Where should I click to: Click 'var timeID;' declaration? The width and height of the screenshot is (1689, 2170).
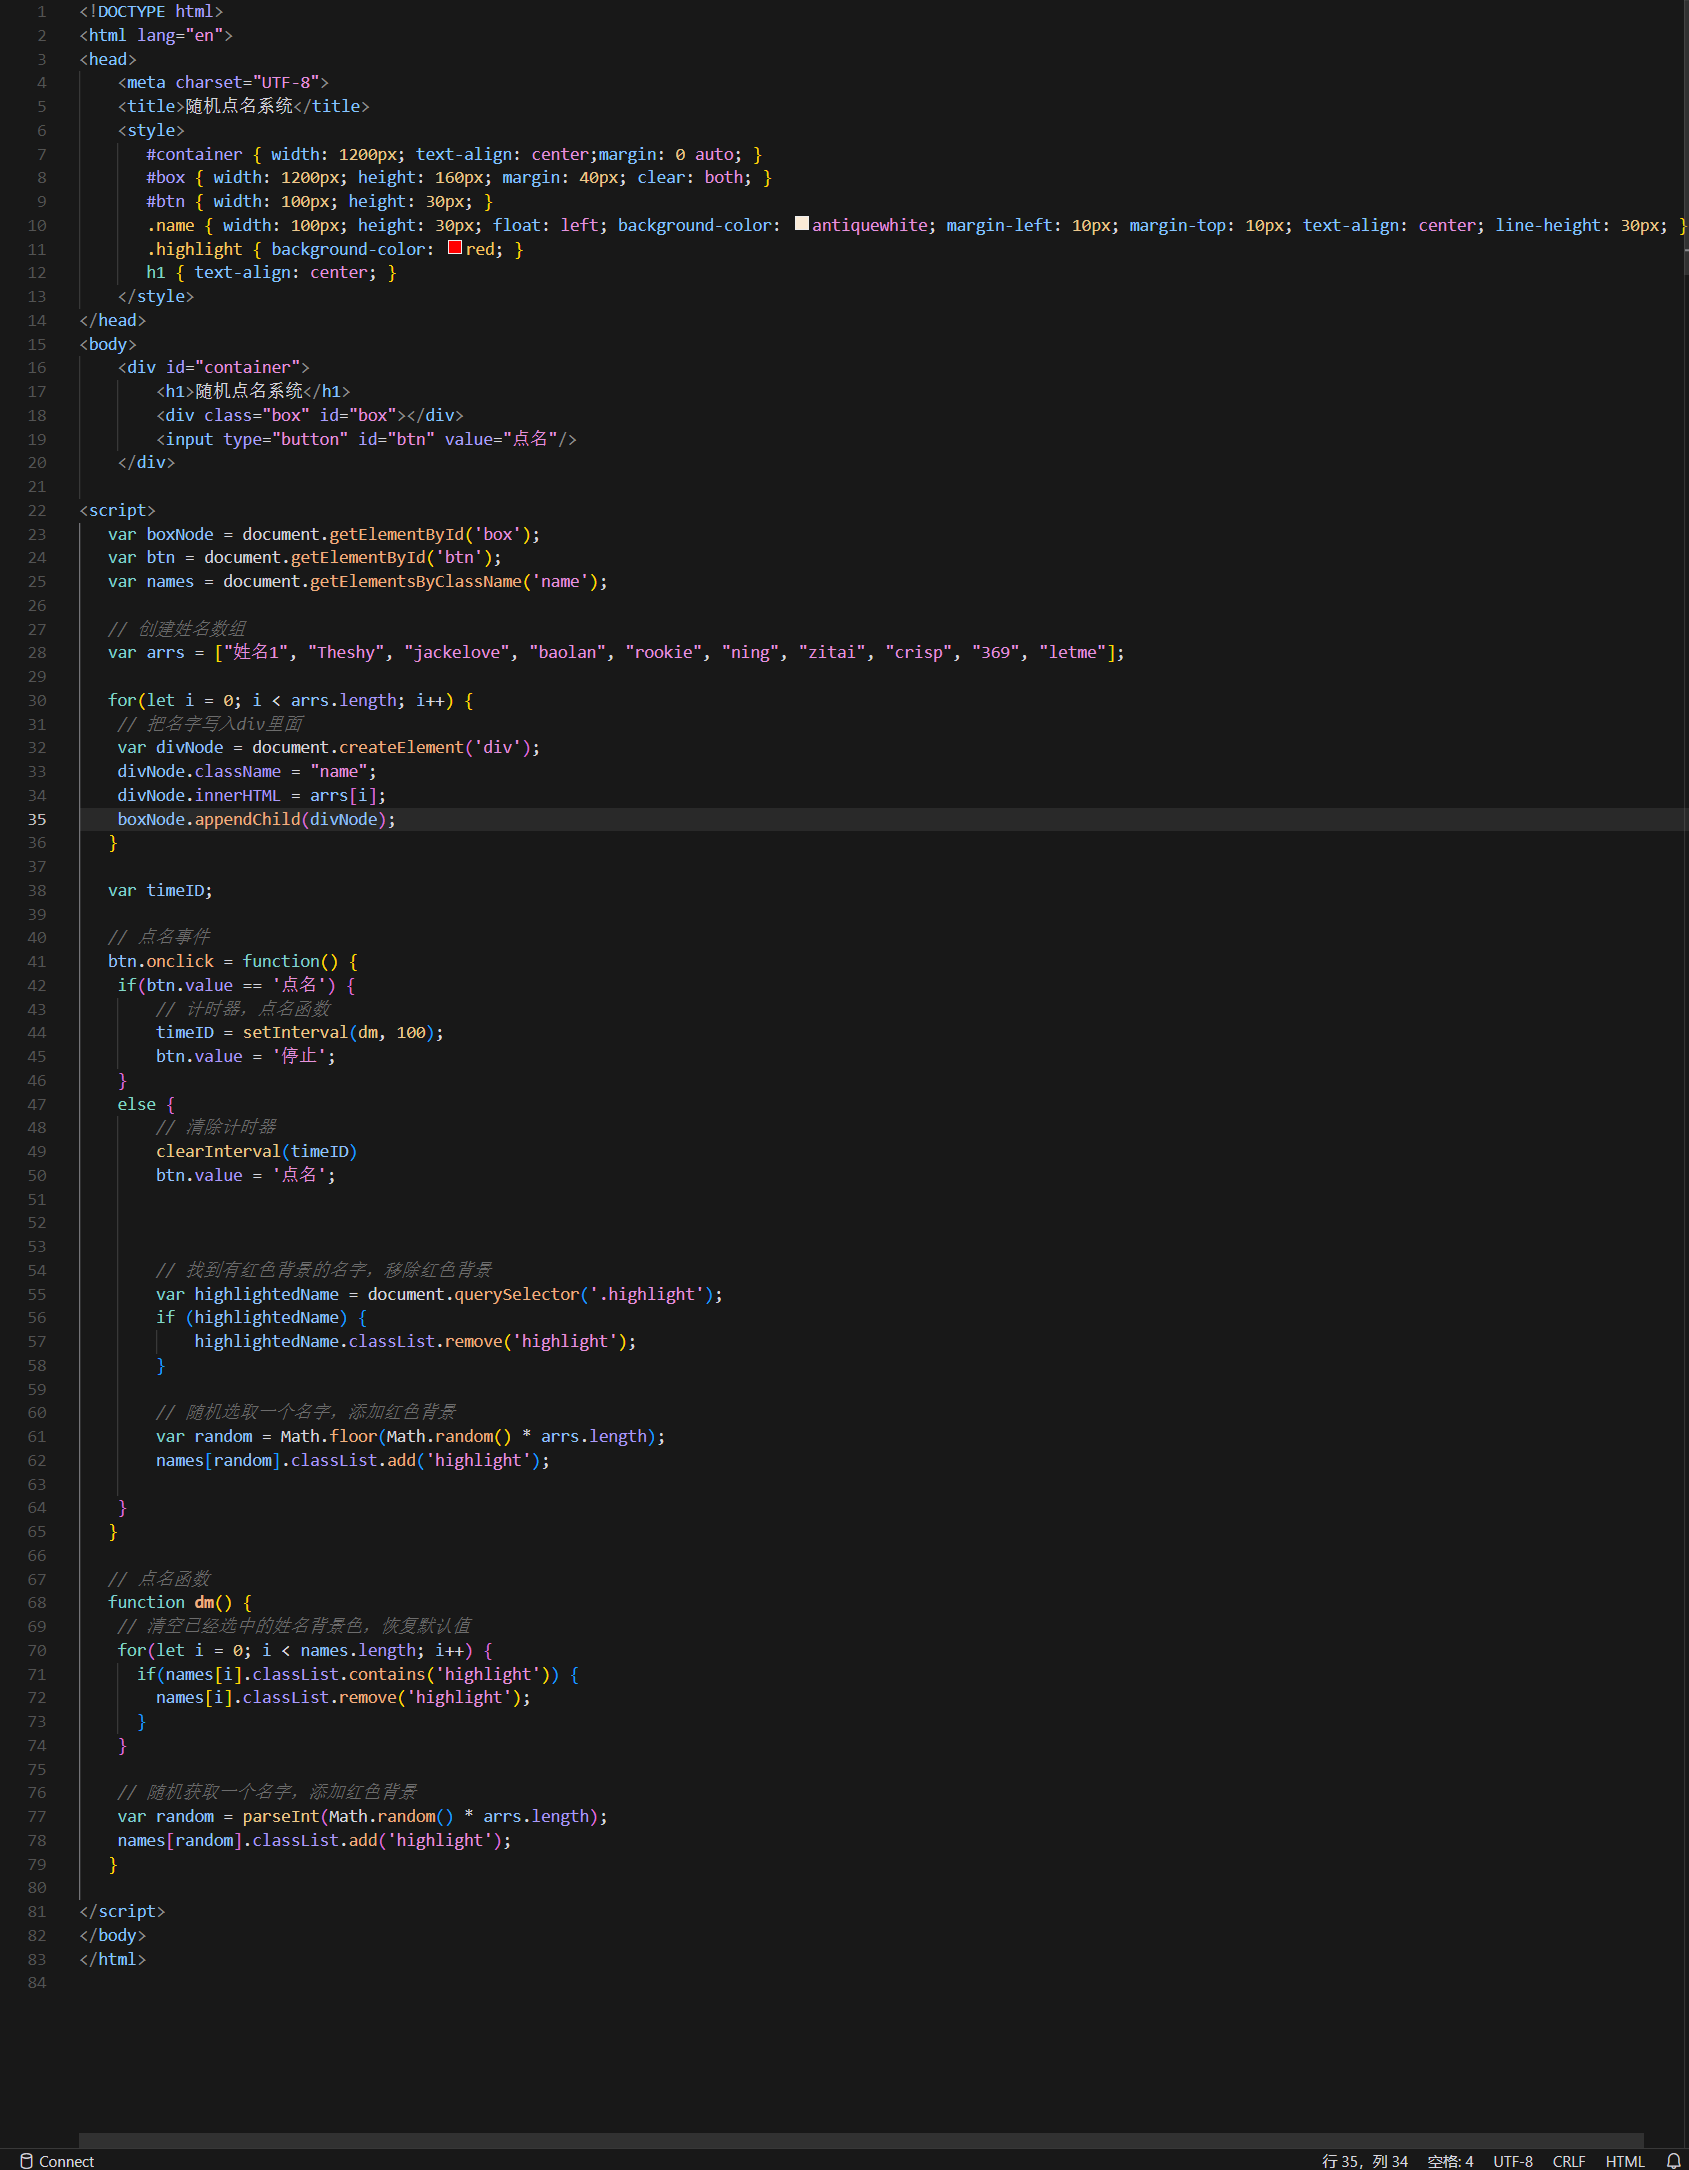tap(160, 890)
